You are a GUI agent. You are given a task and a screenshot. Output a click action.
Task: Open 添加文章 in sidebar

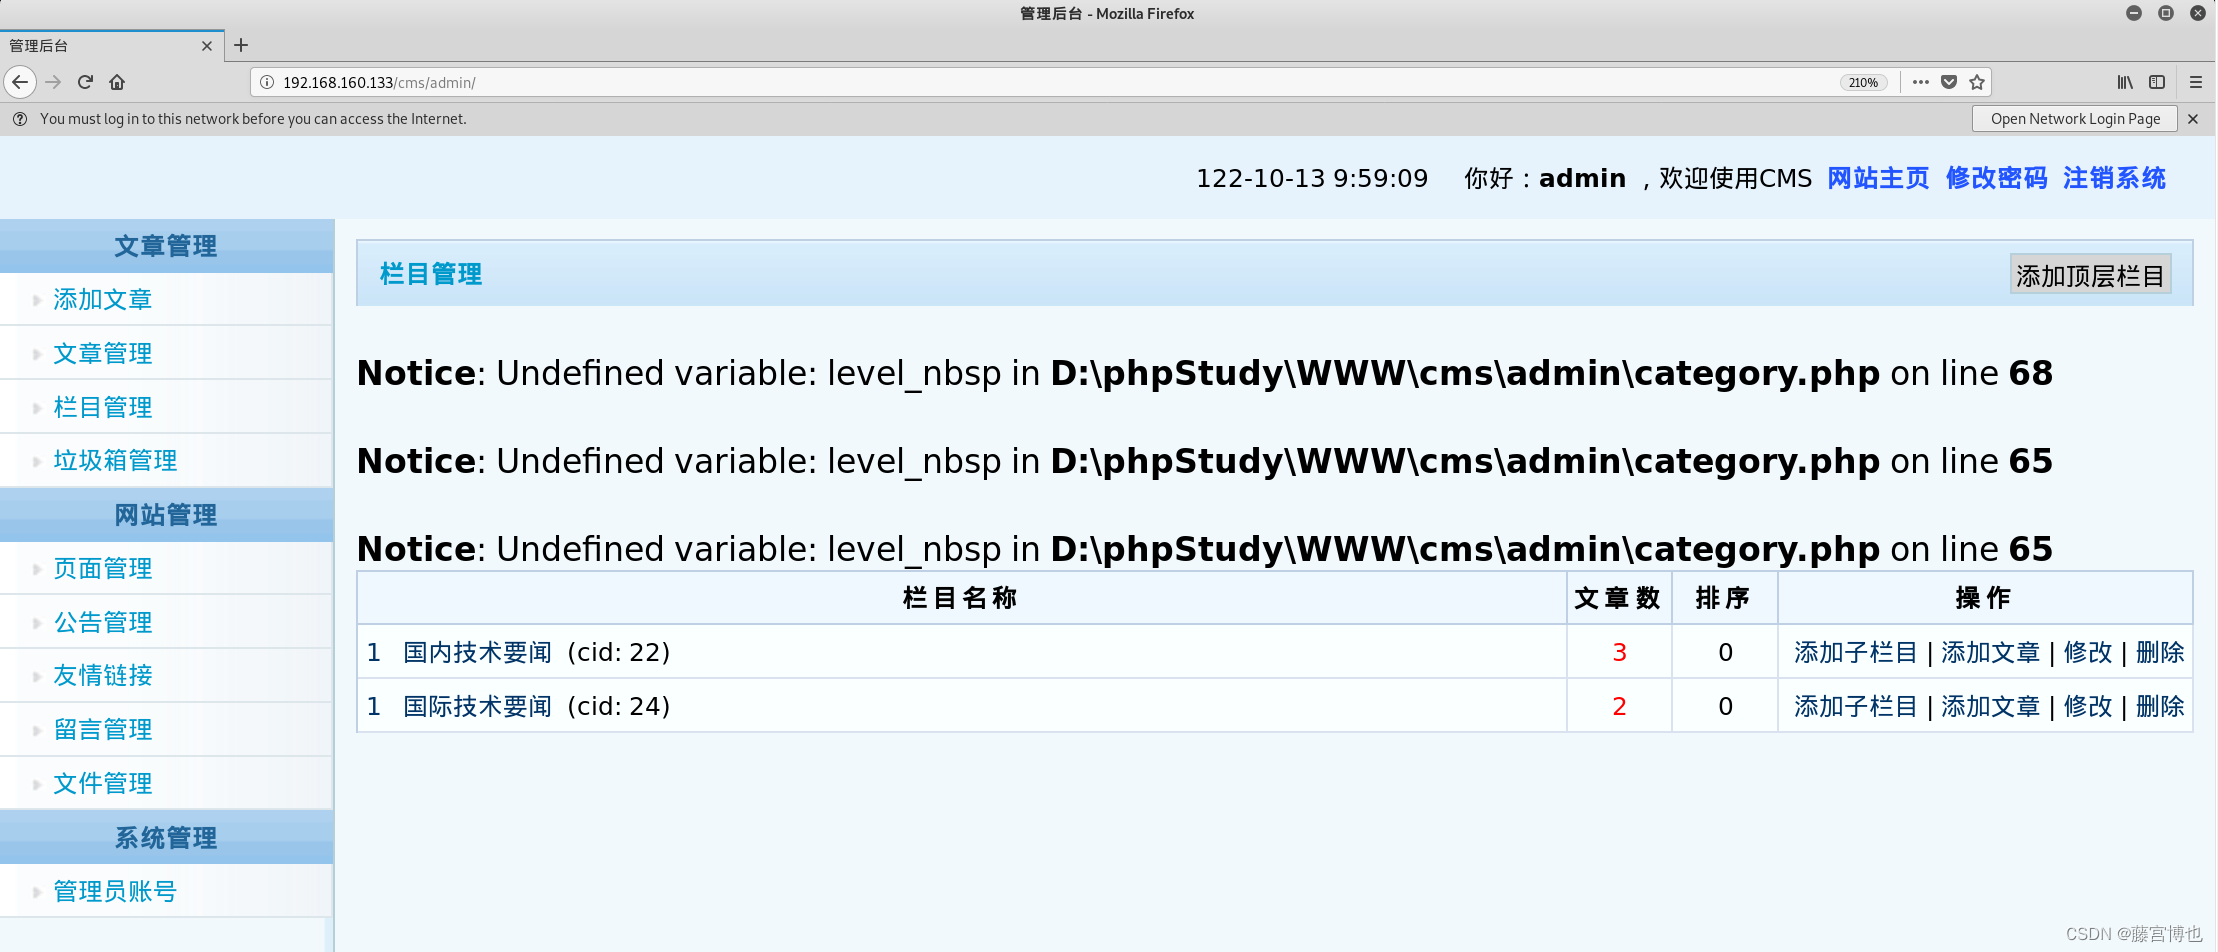pos(103,300)
